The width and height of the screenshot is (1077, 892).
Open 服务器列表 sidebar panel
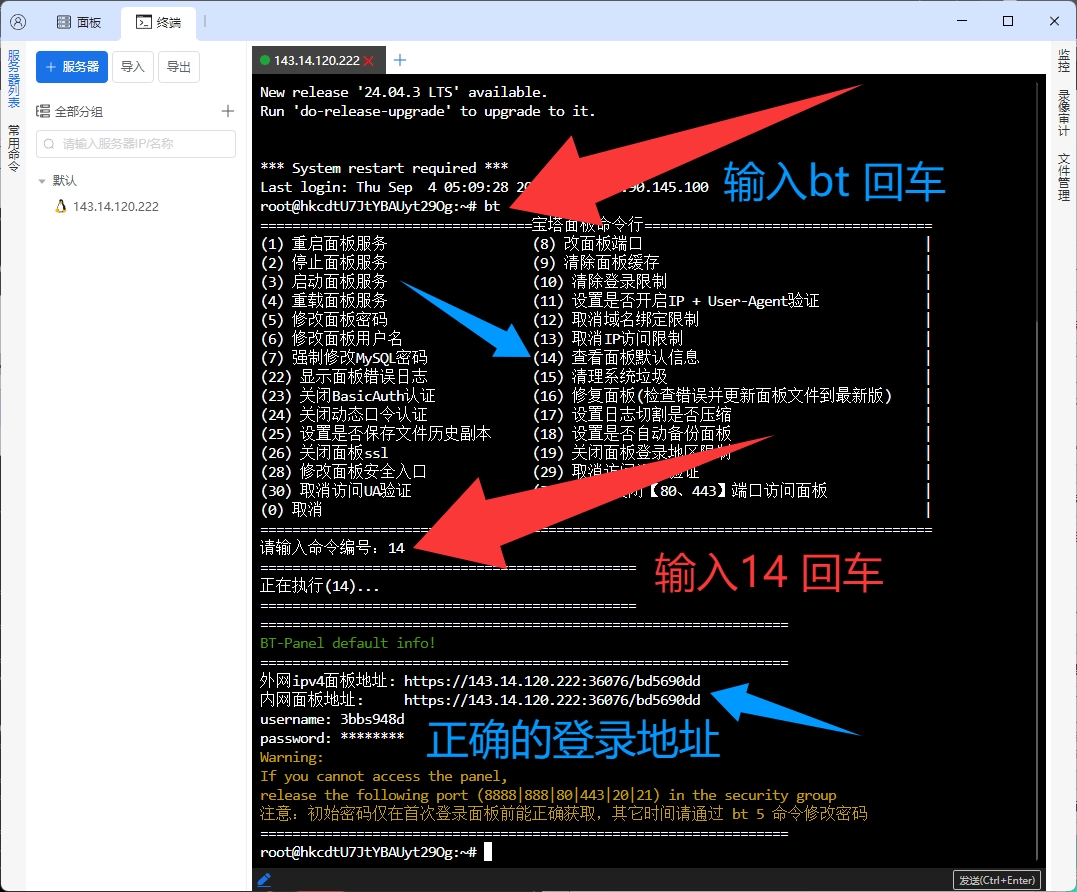pos(14,78)
